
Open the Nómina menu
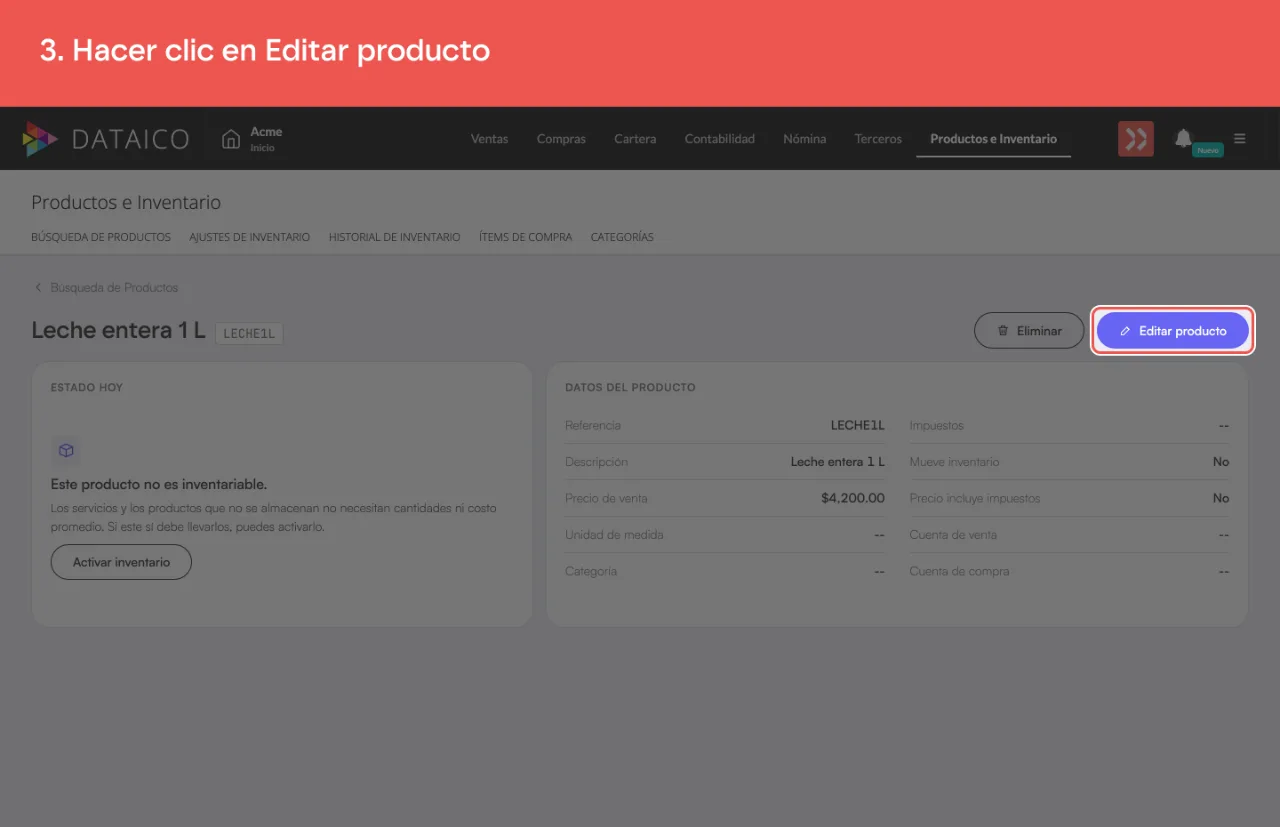click(x=804, y=139)
